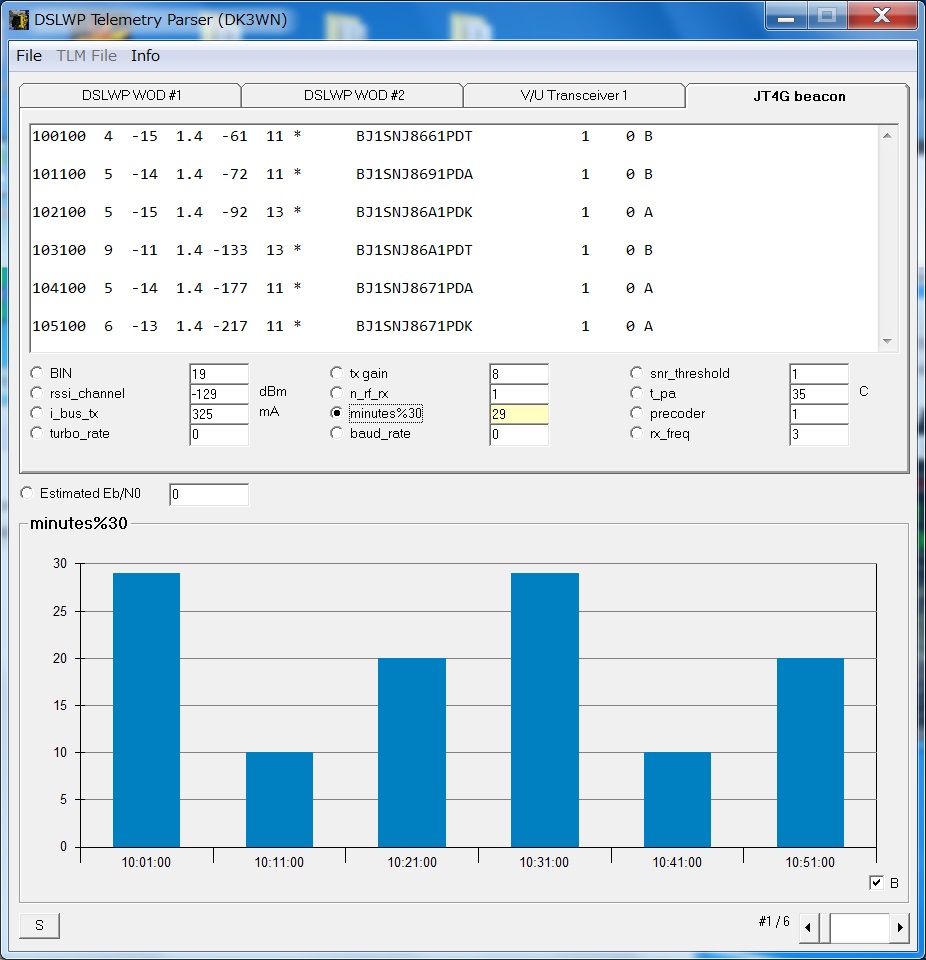This screenshot has height=960, width=926.
Task: Click the Estimated Eb/N0 value field
Action: pyautogui.click(x=209, y=494)
